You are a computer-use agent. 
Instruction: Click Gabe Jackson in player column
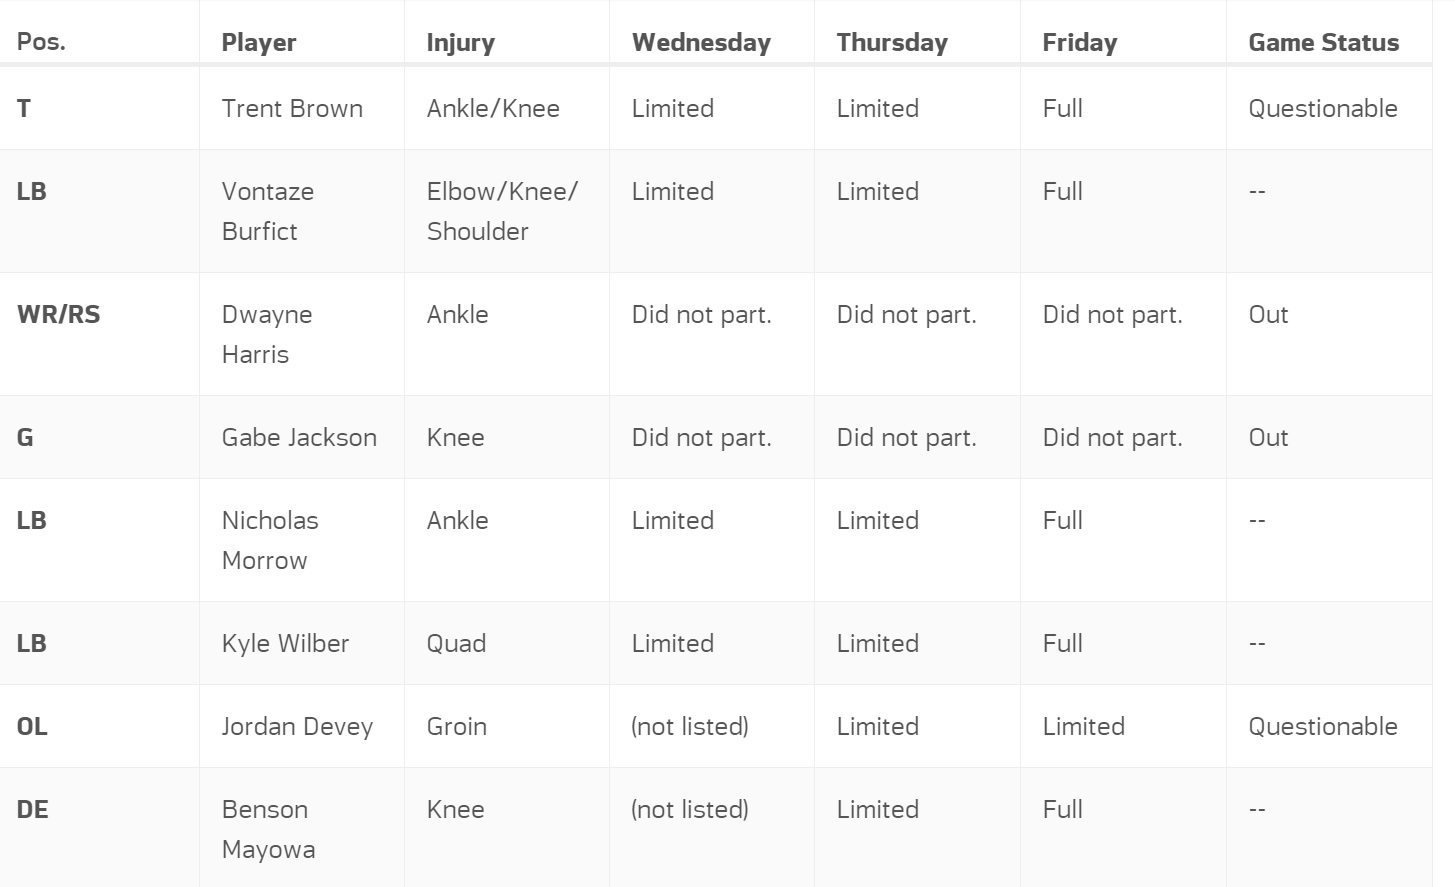click(299, 437)
